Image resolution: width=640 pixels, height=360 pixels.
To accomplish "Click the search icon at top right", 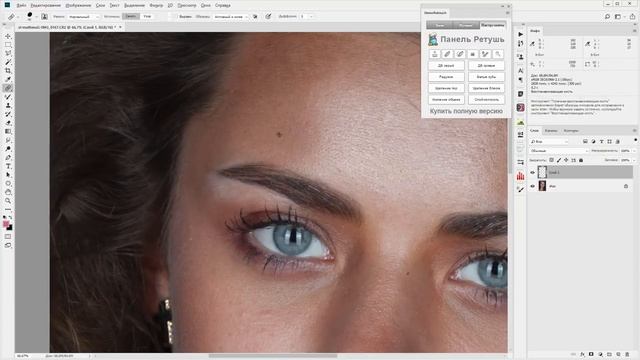I will [607, 16].
